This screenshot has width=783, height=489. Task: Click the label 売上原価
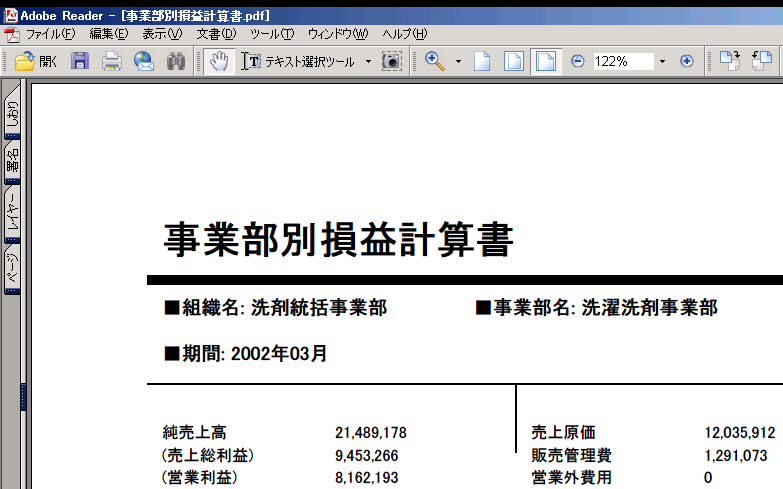(563, 433)
